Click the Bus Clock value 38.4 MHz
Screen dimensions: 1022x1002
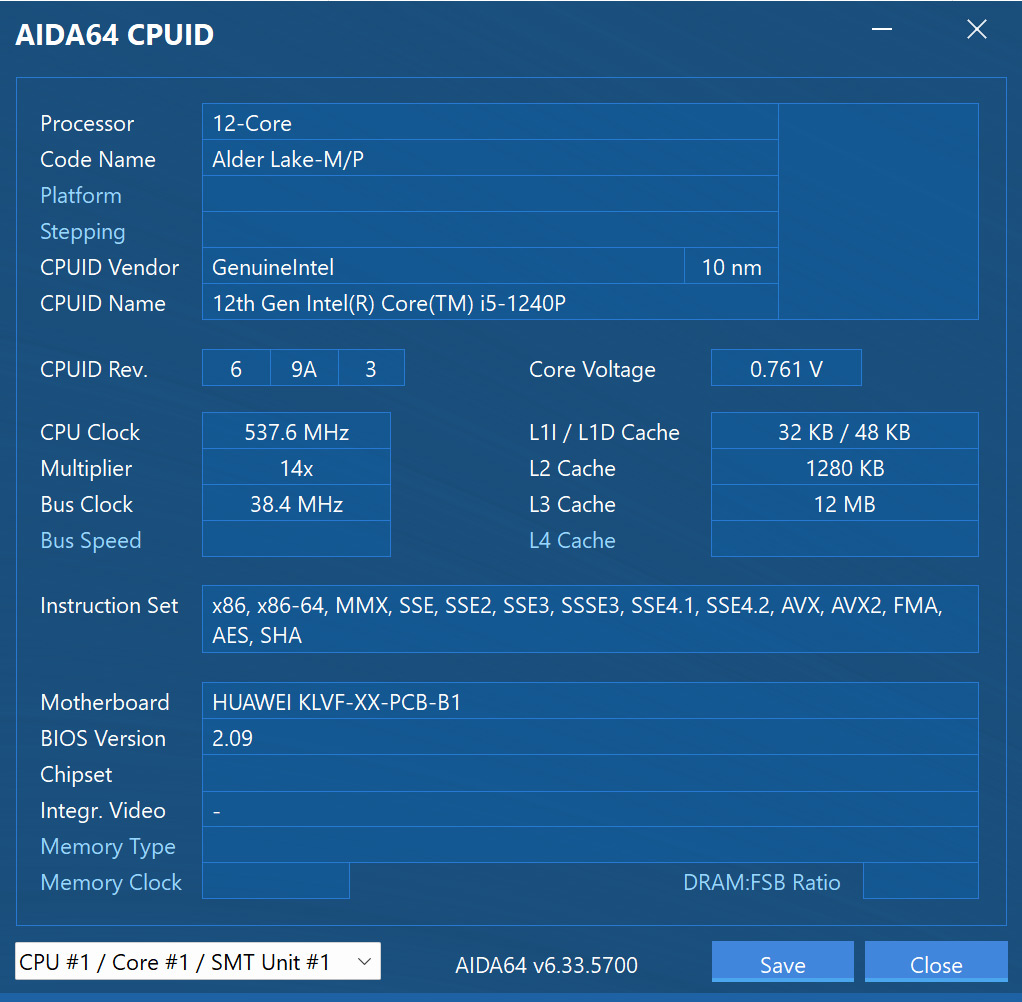297,503
